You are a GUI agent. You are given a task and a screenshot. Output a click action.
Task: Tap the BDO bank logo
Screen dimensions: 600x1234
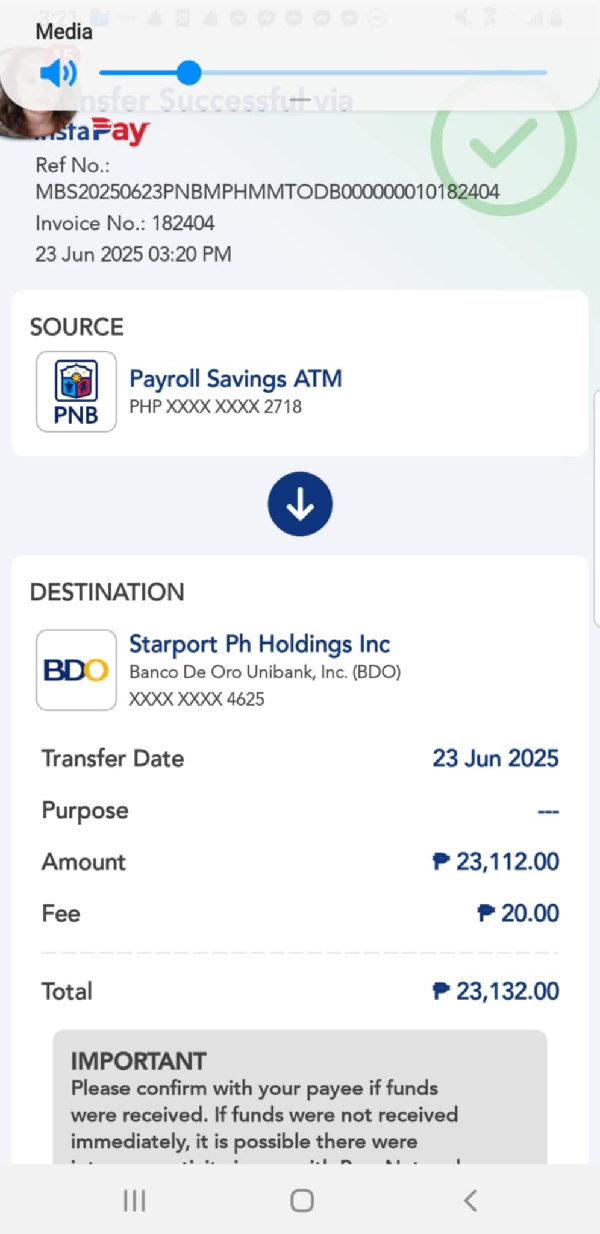pyautogui.click(x=76, y=670)
